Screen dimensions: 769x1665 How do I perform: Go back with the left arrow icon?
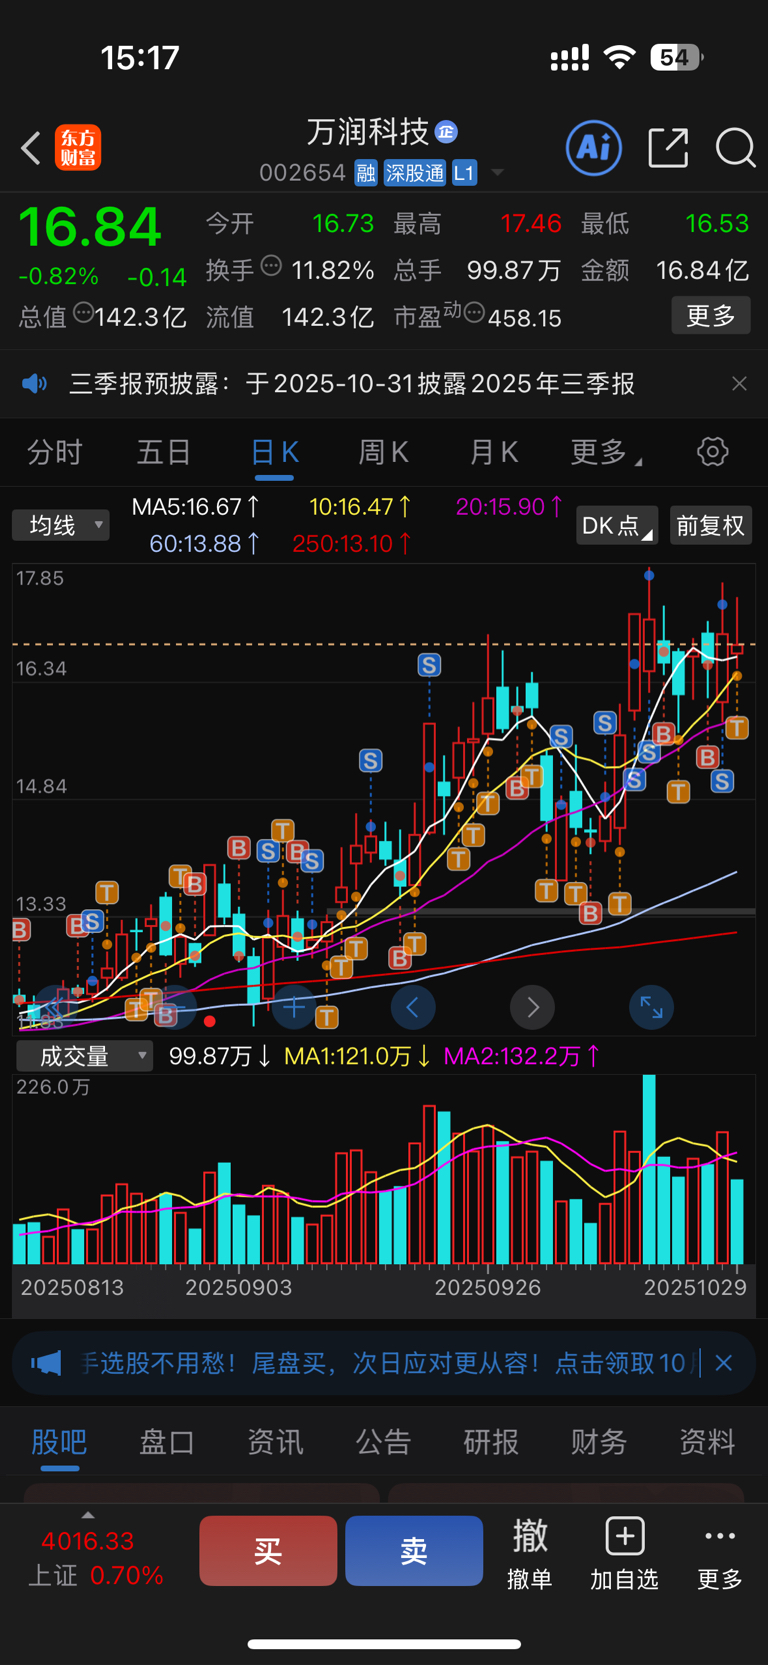point(31,149)
